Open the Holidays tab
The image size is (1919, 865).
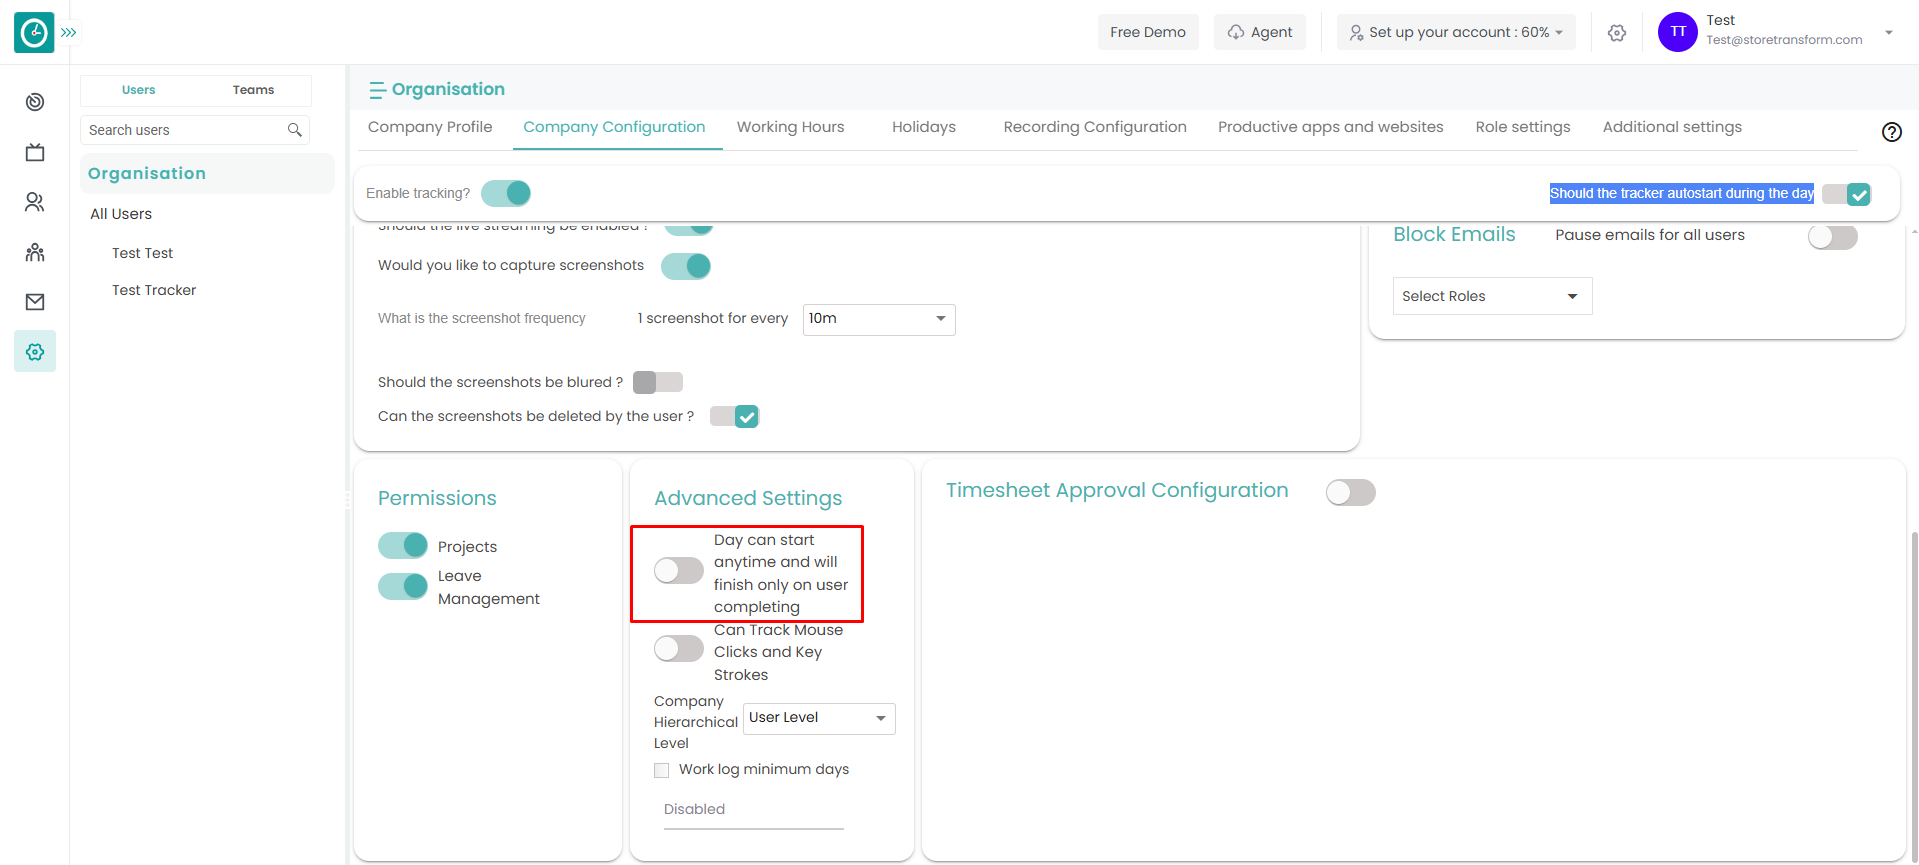point(924,127)
